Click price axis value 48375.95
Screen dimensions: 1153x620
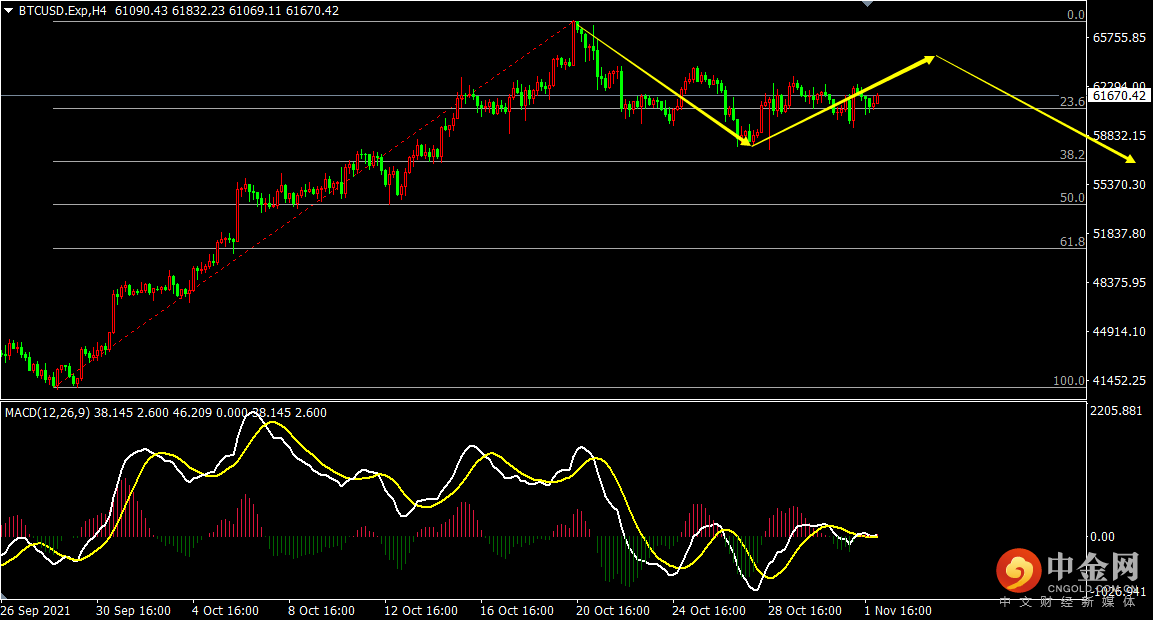(x=1119, y=282)
